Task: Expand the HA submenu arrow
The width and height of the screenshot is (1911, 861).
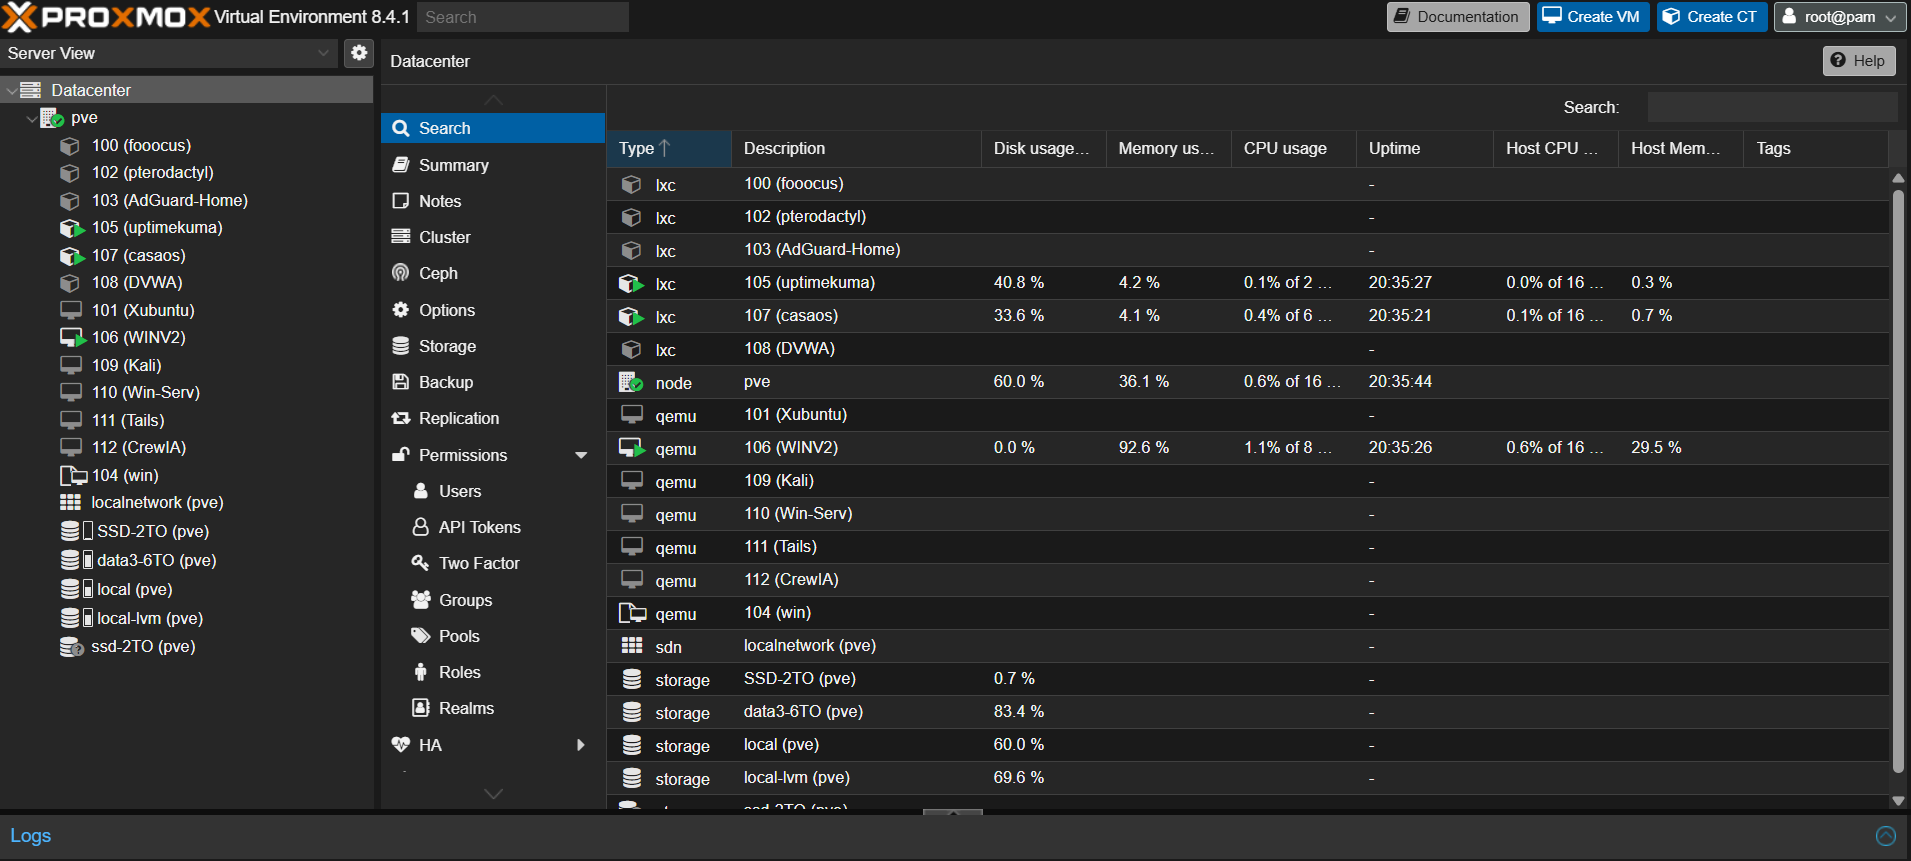Action: pos(581,745)
